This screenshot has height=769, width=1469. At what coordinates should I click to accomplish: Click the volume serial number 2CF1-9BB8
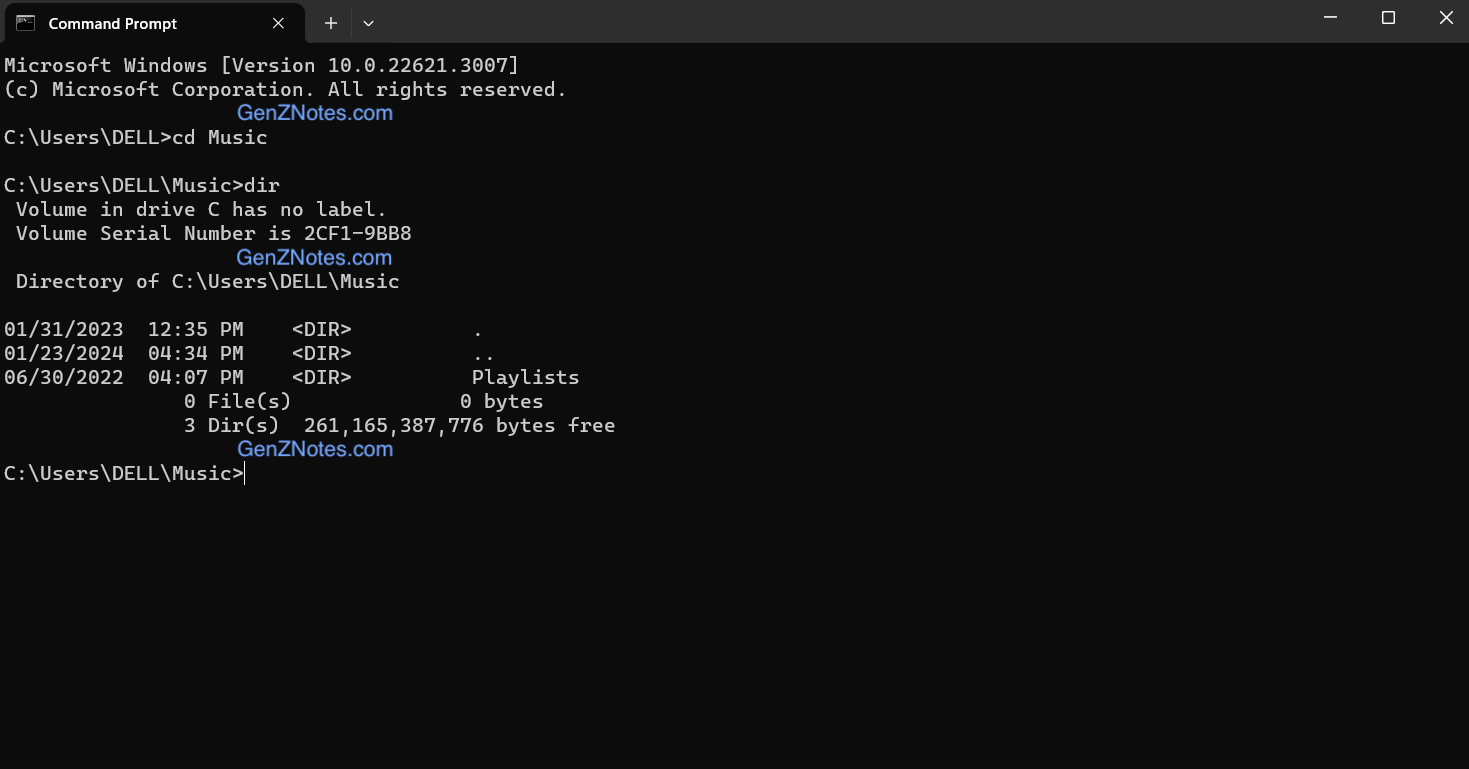pos(357,233)
